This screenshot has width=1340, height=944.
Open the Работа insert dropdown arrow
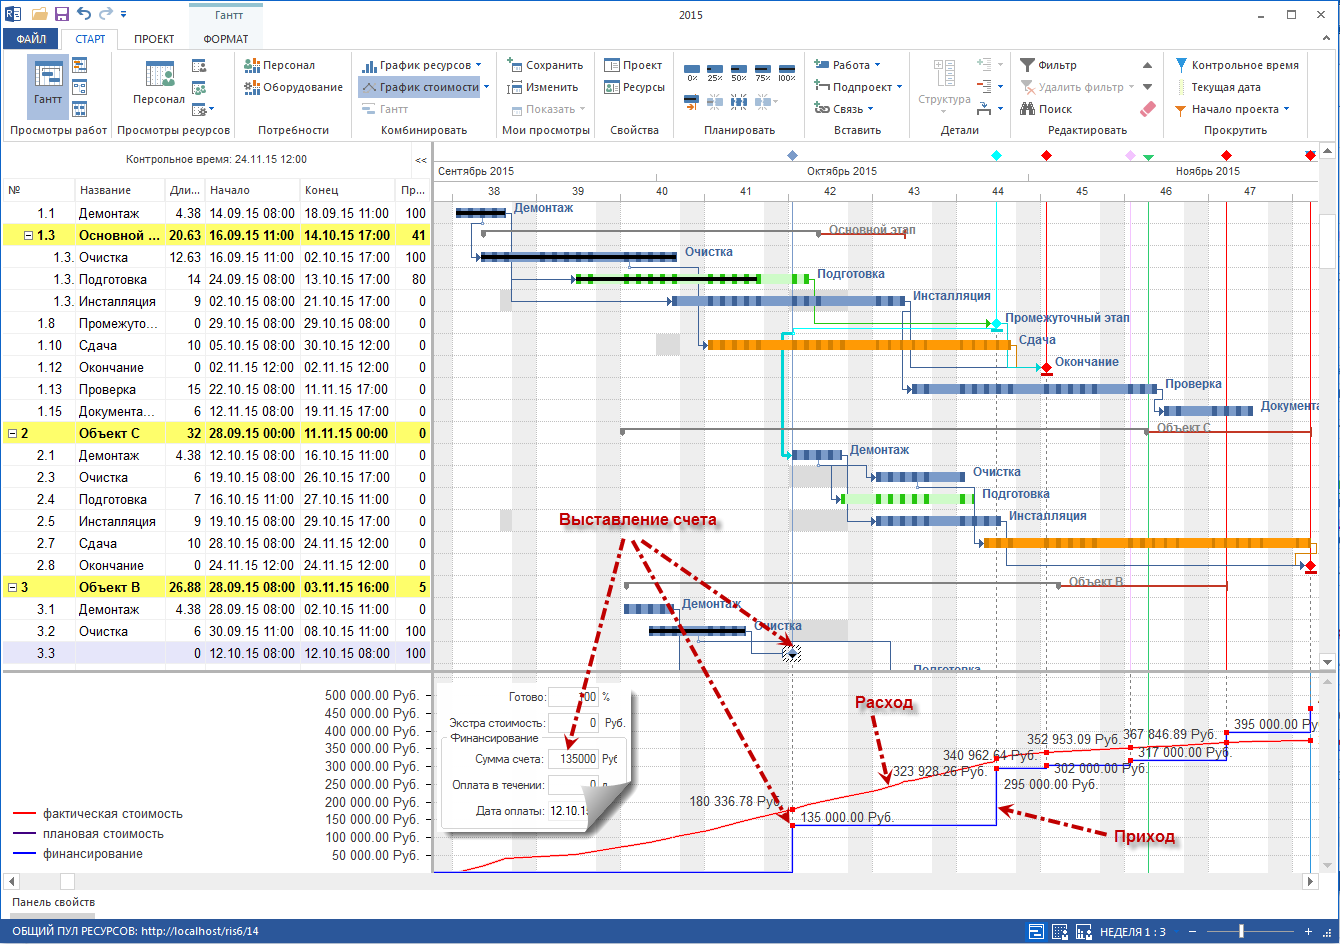(877, 65)
